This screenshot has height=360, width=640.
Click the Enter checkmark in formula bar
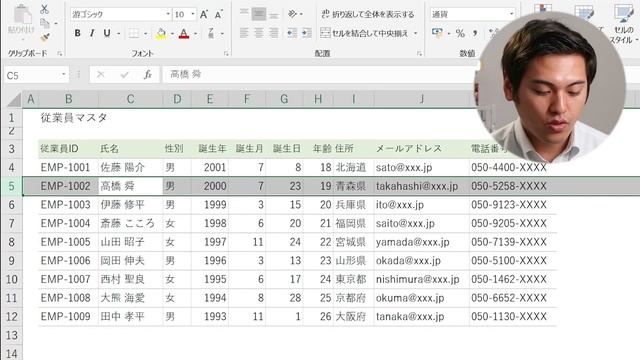tap(124, 75)
